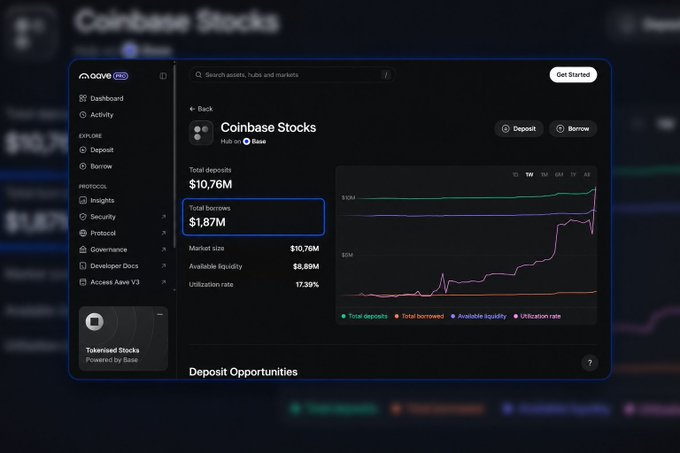
Task: Switch chart range to 1Y
Action: (573, 175)
